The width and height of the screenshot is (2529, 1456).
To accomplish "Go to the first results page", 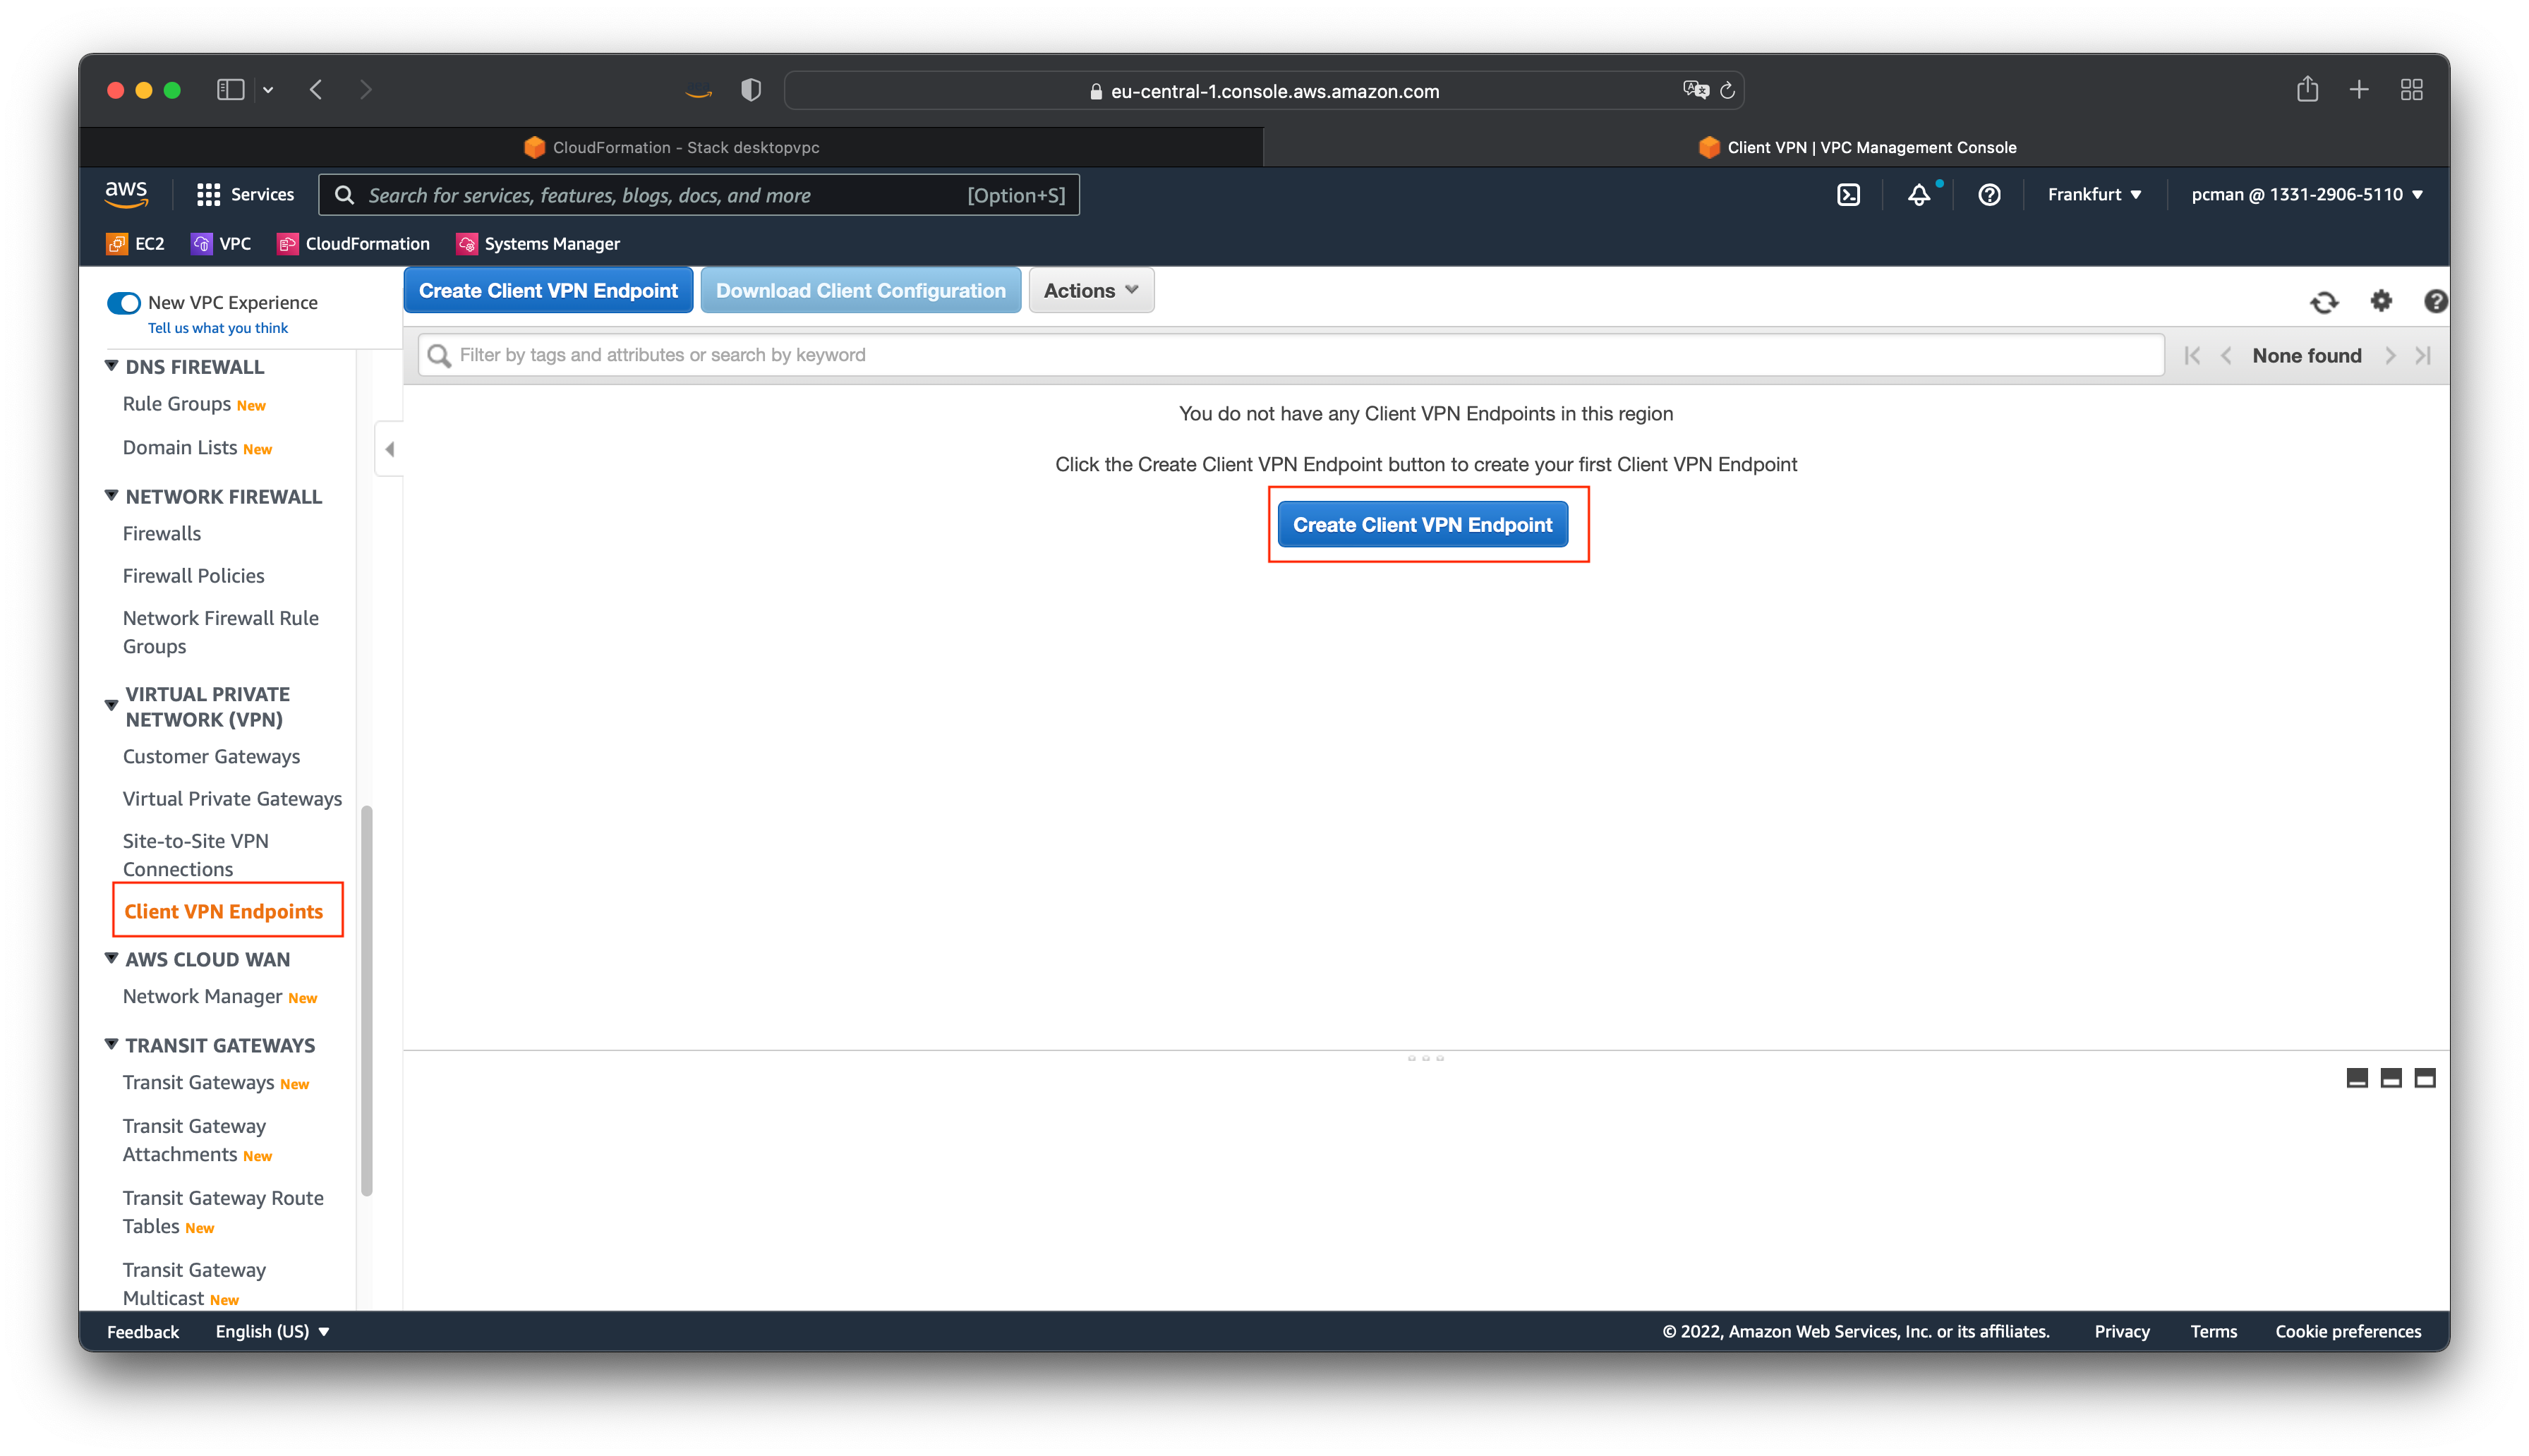I will pyautogui.click(x=2192, y=355).
